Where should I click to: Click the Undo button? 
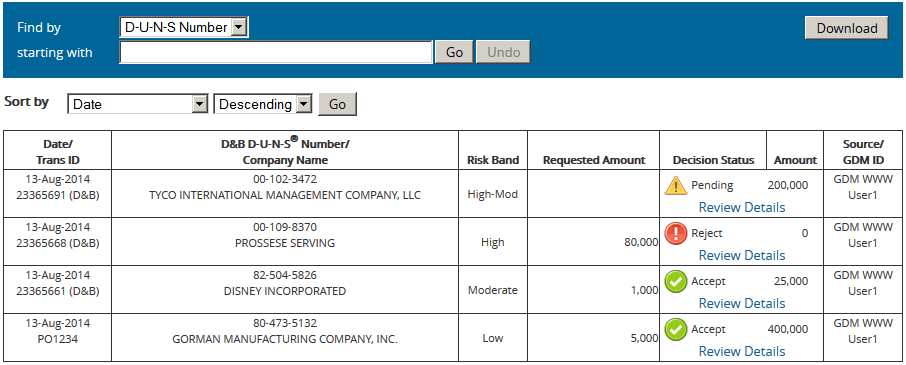(x=503, y=52)
